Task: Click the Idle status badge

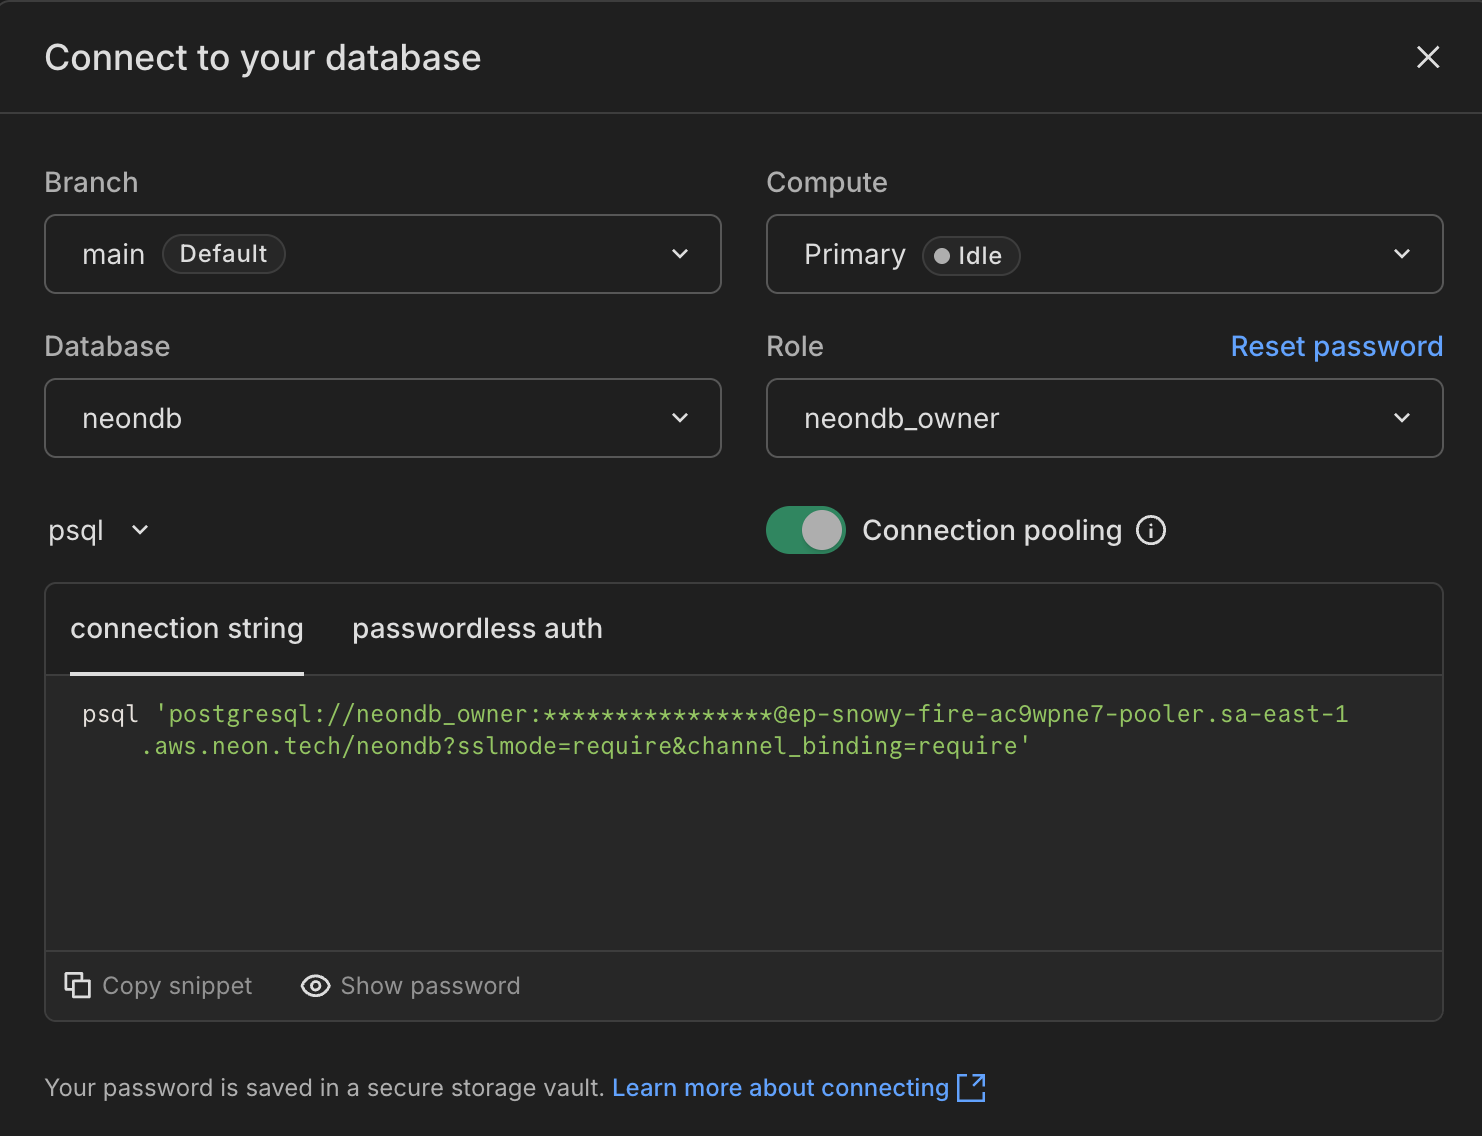Action: 970,256
